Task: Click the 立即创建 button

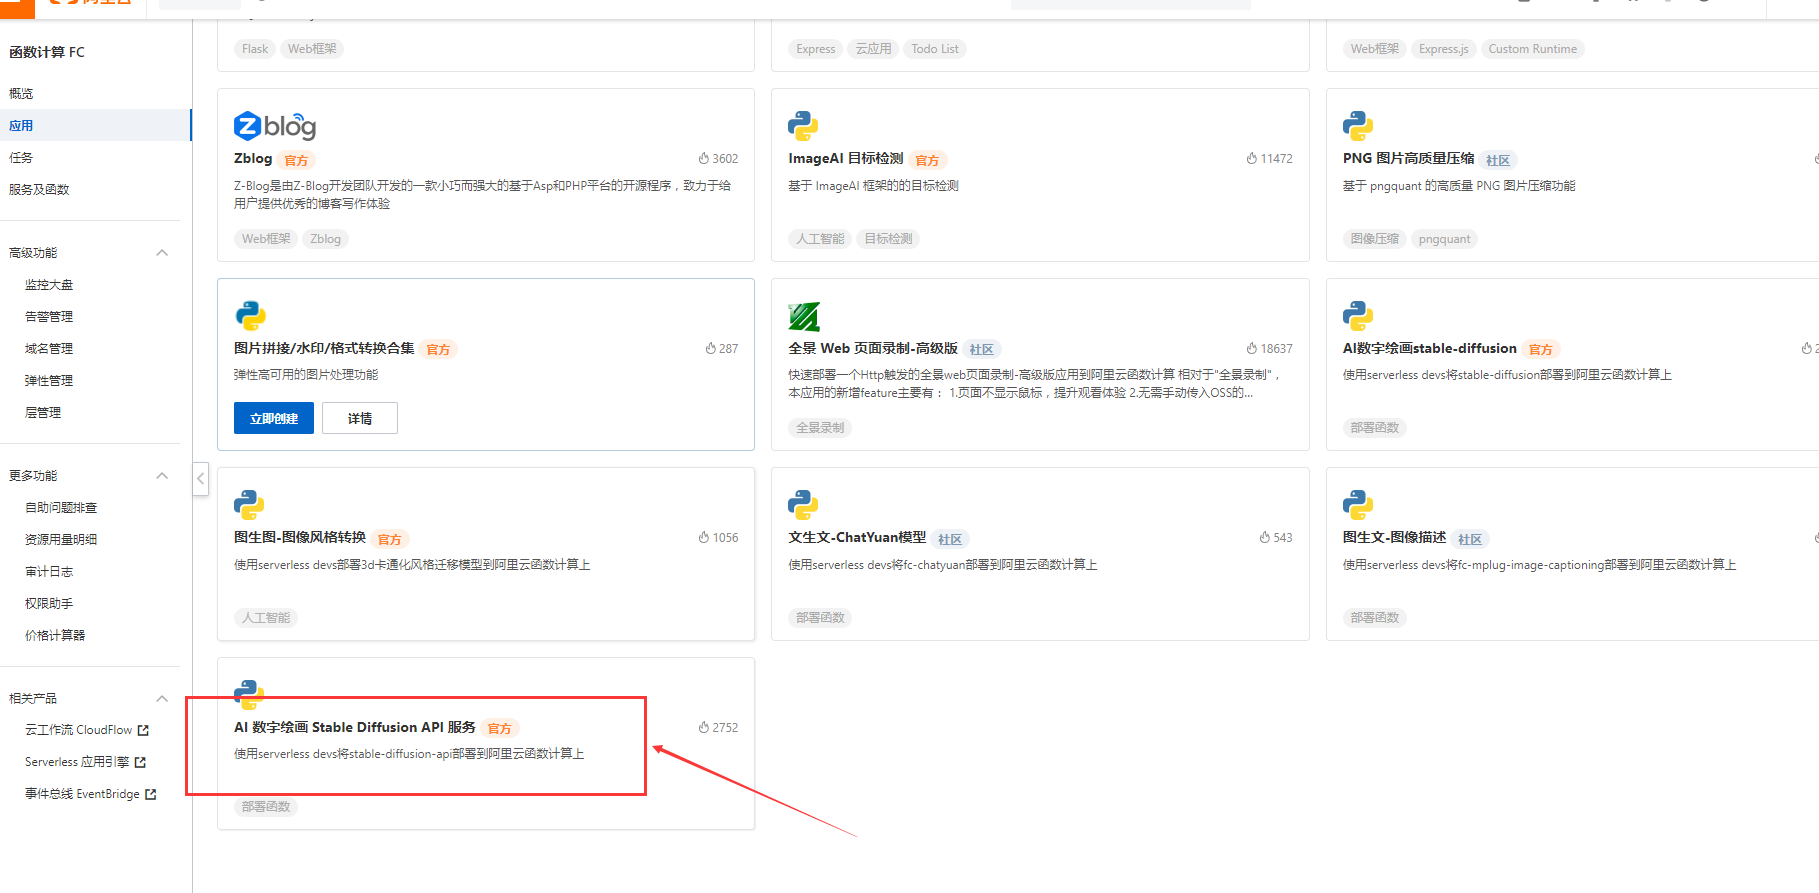Action: (274, 418)
